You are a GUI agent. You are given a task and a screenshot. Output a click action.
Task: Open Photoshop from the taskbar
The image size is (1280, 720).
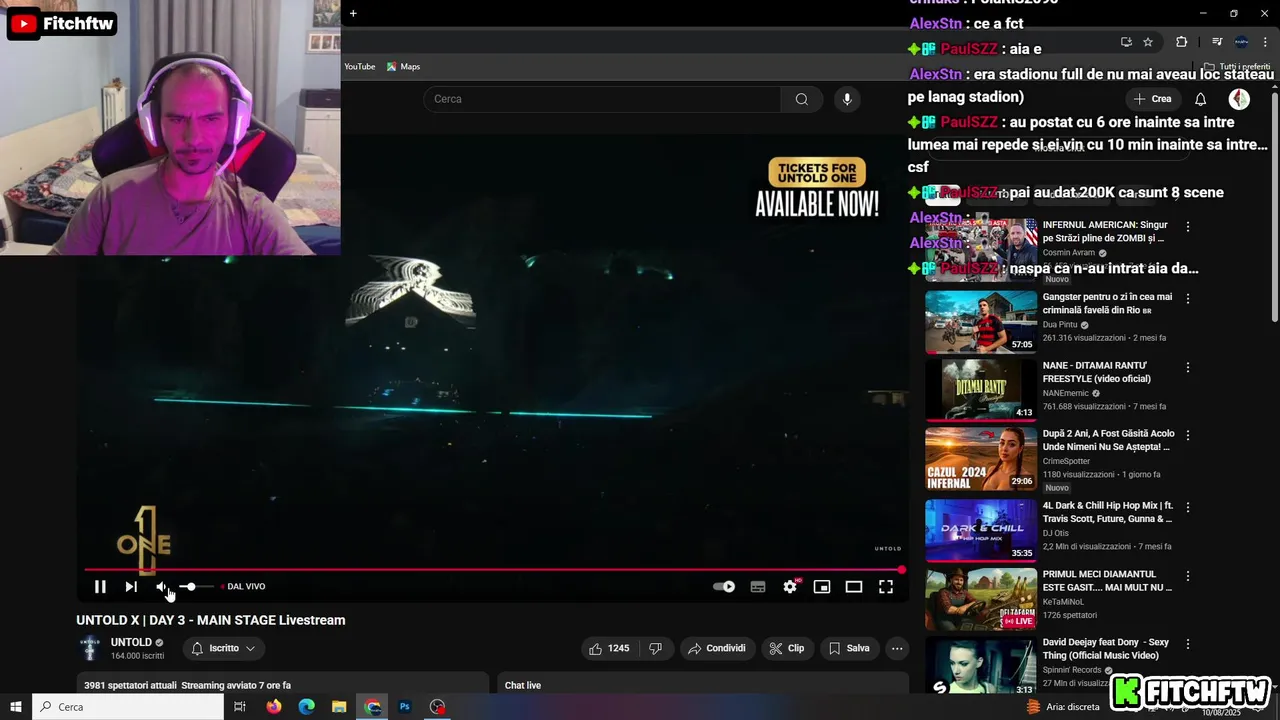click(405, 707)
